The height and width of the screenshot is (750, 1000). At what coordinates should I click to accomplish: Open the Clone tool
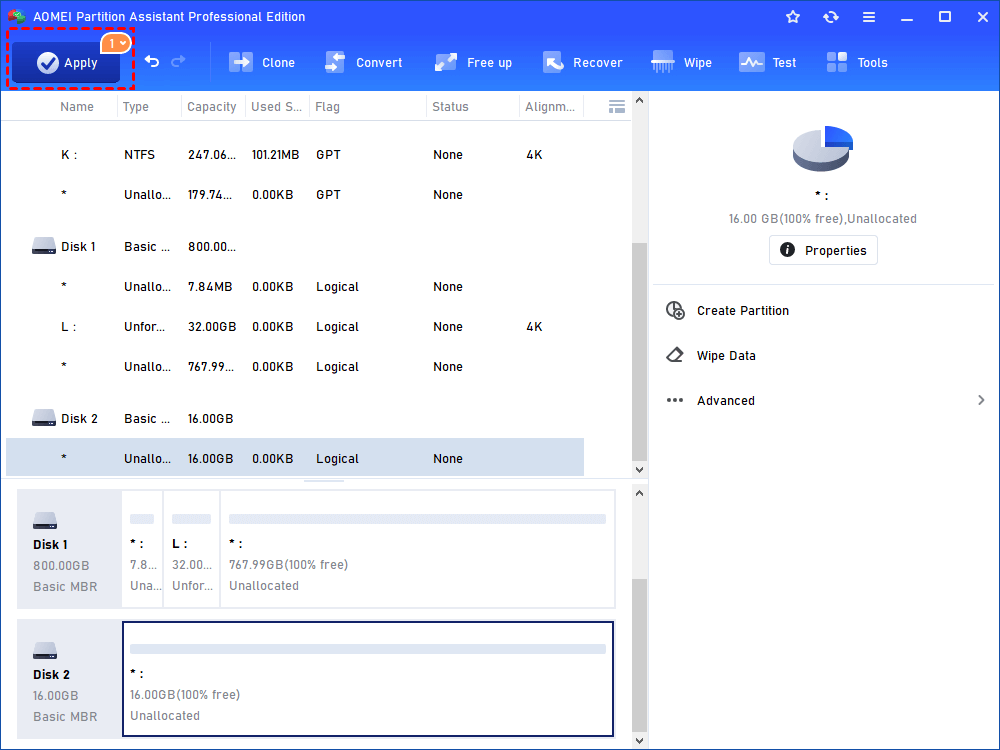[262, 62]
